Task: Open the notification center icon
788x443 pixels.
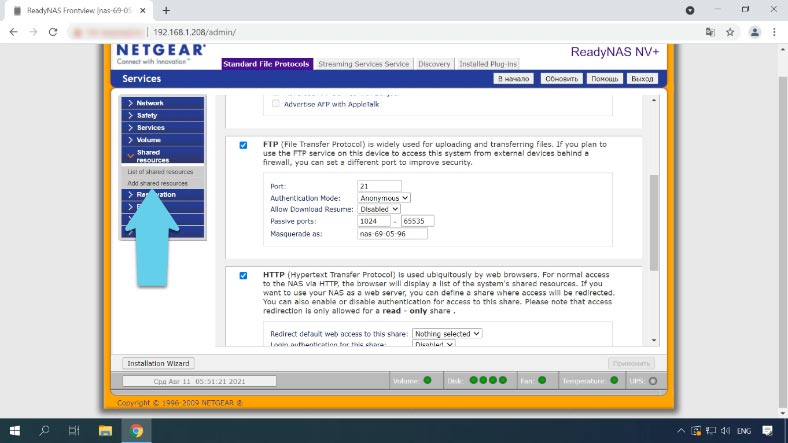Action: tap(767, 430)
